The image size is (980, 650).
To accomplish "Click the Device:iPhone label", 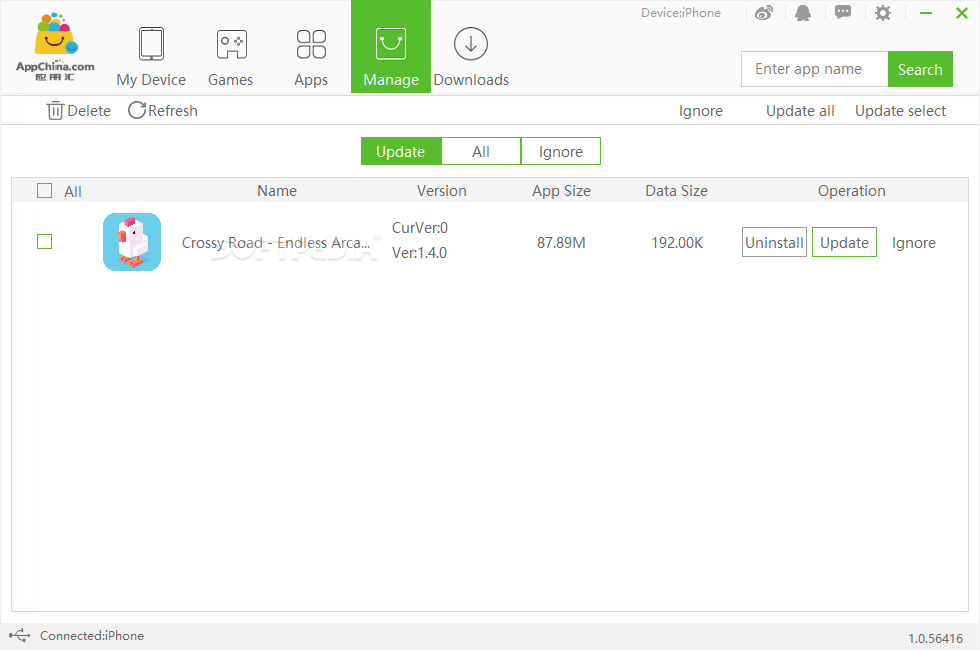I will pos(681,12).
